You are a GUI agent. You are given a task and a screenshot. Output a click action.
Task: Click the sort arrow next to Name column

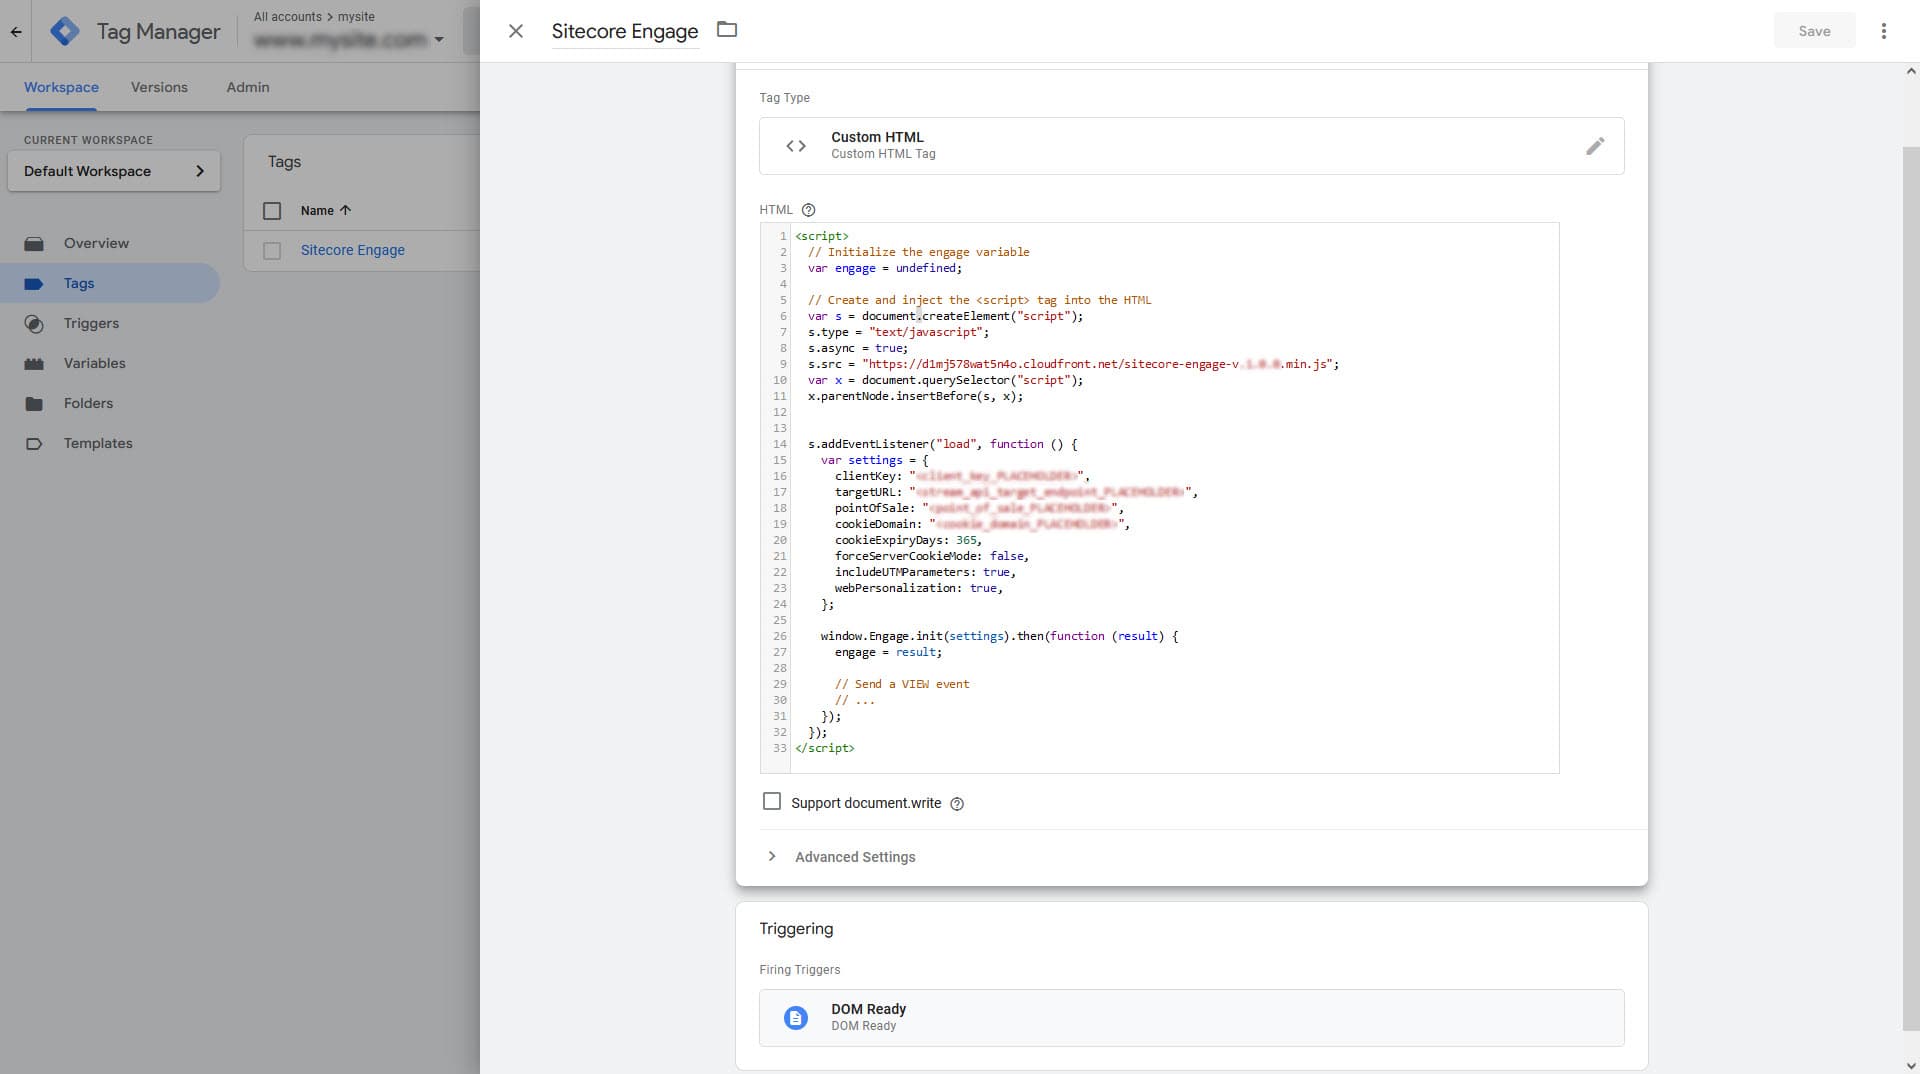point(346,210)
